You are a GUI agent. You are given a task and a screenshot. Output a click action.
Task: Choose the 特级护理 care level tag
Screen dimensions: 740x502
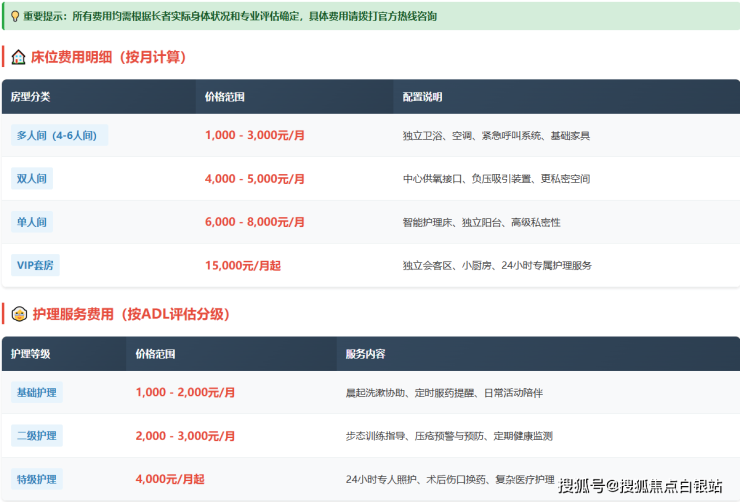[37, 479]
